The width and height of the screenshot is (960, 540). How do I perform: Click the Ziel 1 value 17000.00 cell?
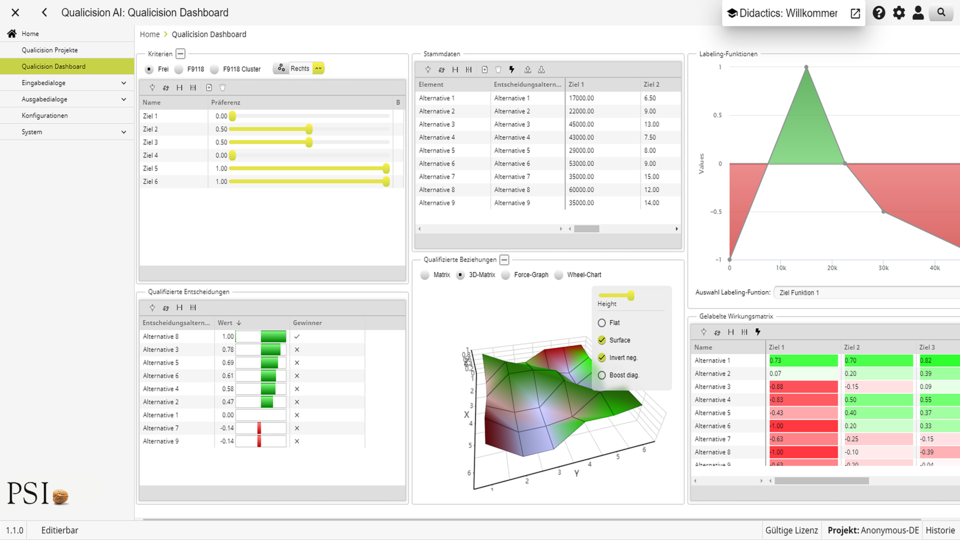(x=602, y=98)
